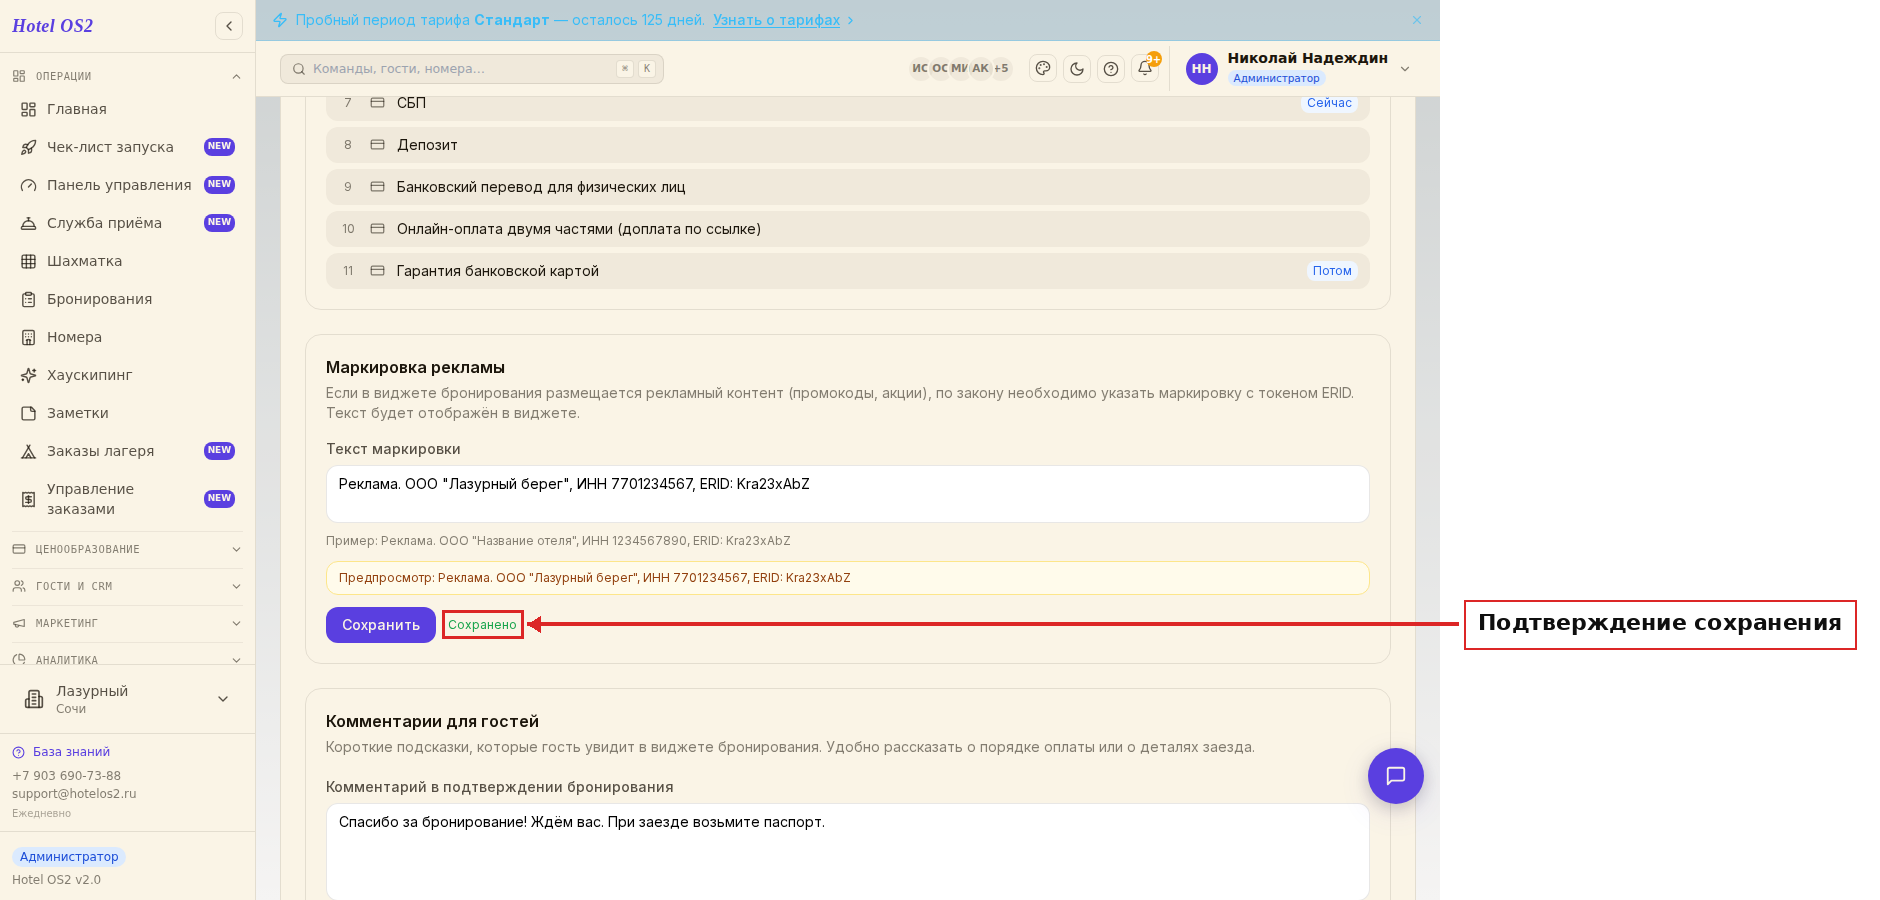The image size is (1880, 900).
Task: Expand the ЦЕНООБРАЗОВАНИЕ sidebar group
Action: coord(128,549)
